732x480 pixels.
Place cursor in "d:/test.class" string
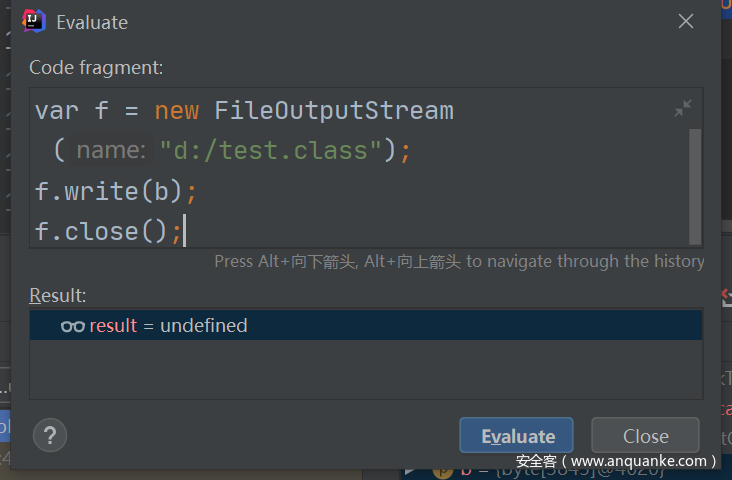tap(270, 151)
